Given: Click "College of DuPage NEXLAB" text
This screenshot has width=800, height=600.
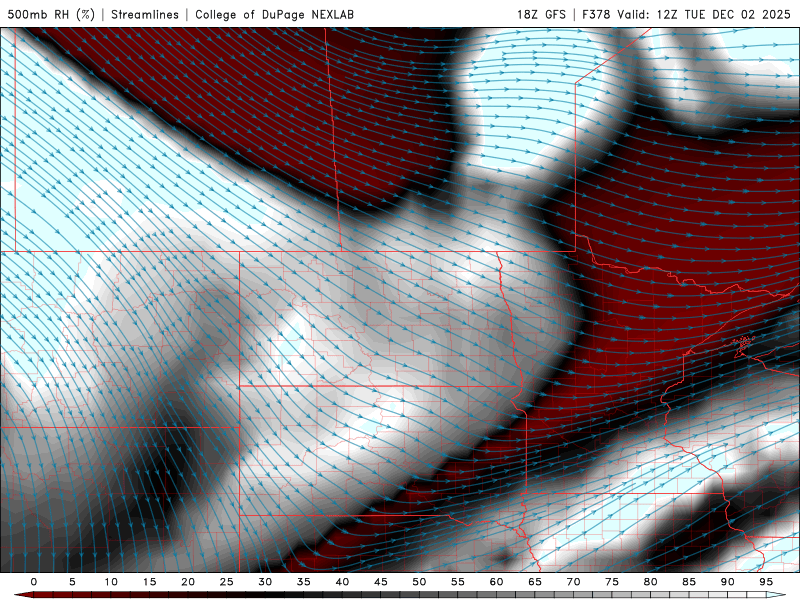Looking at the screenshot, I should tap(274, 14).
